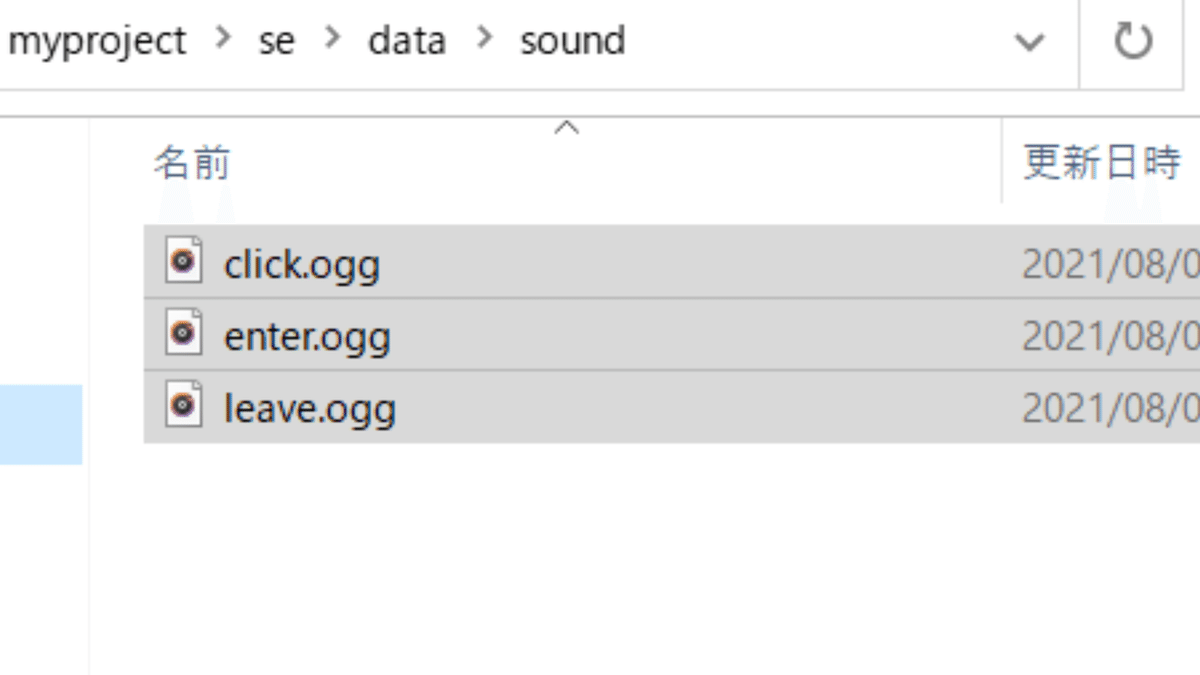
Task: Select the leave.ogg file name
Action: point(310,409)
